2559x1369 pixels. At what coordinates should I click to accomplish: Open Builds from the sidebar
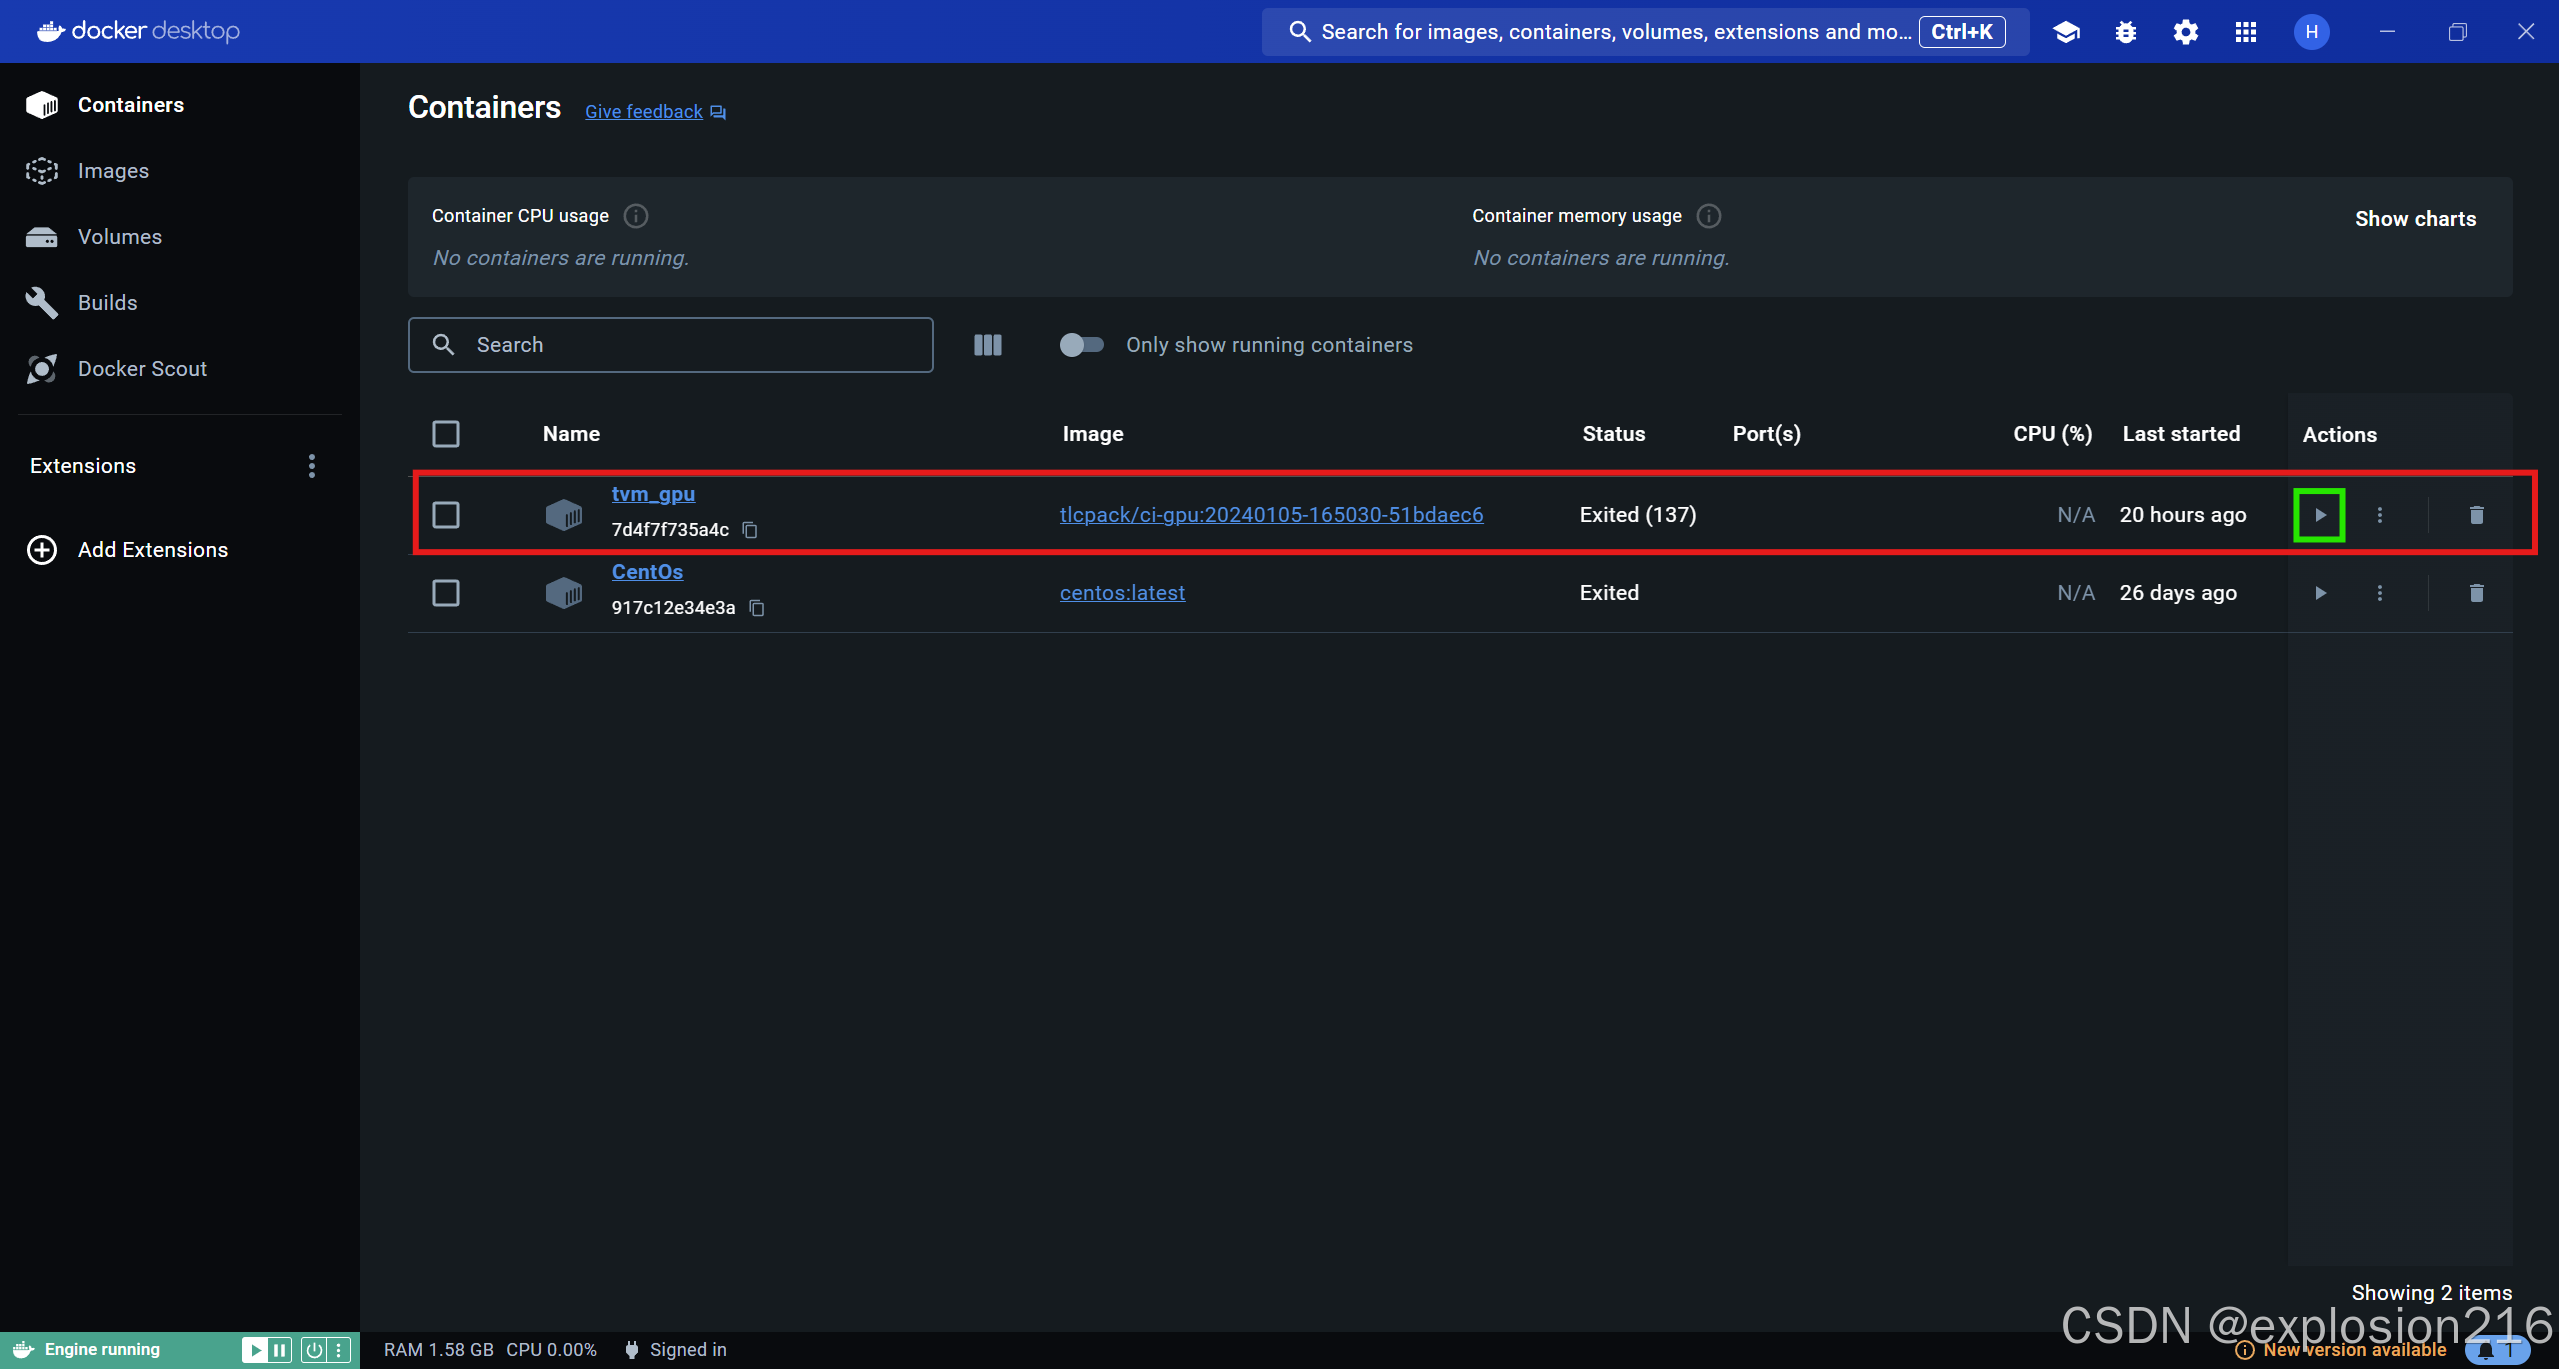point(107,302)
